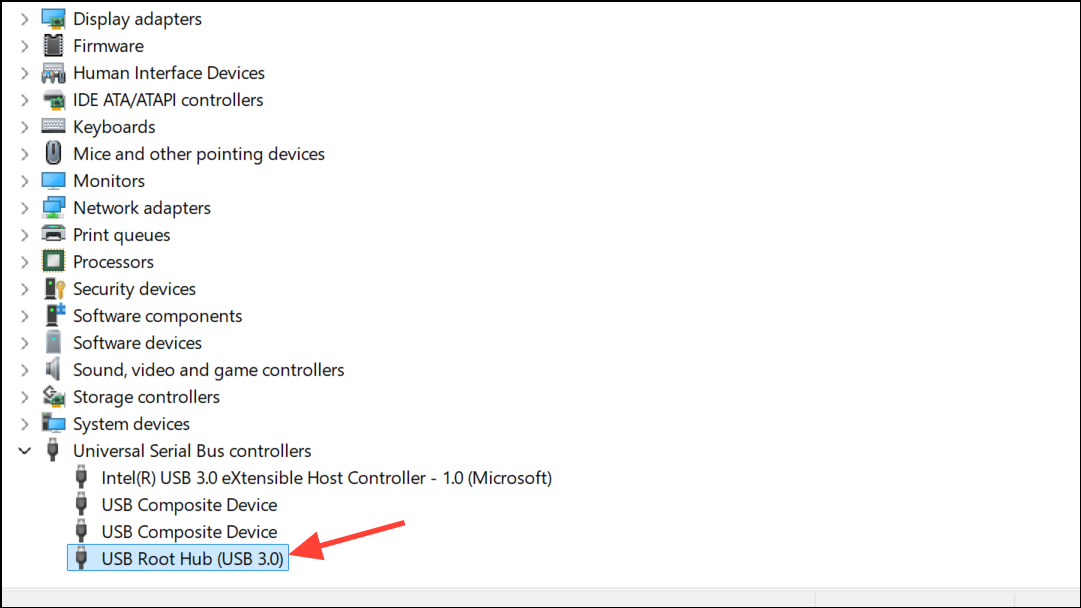Expand the Network adapters category
The image size is (1081, 608).
point(25,207)
